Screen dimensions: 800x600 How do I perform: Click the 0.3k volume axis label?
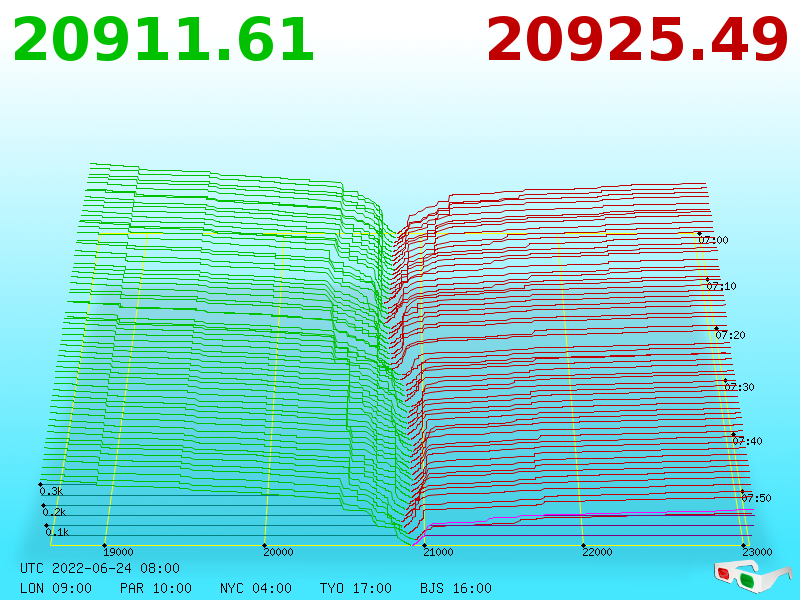pyautogui.click(x=51, y=491)
